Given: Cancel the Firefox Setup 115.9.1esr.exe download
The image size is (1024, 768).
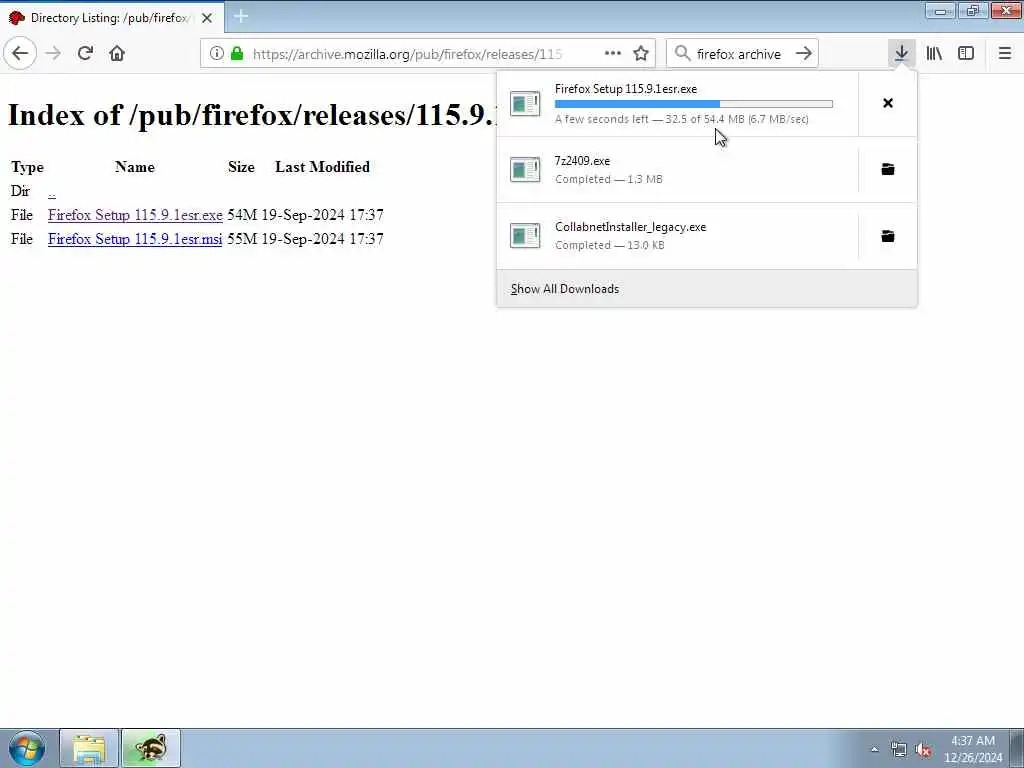Looking at the screenshot, I should 888,103.
